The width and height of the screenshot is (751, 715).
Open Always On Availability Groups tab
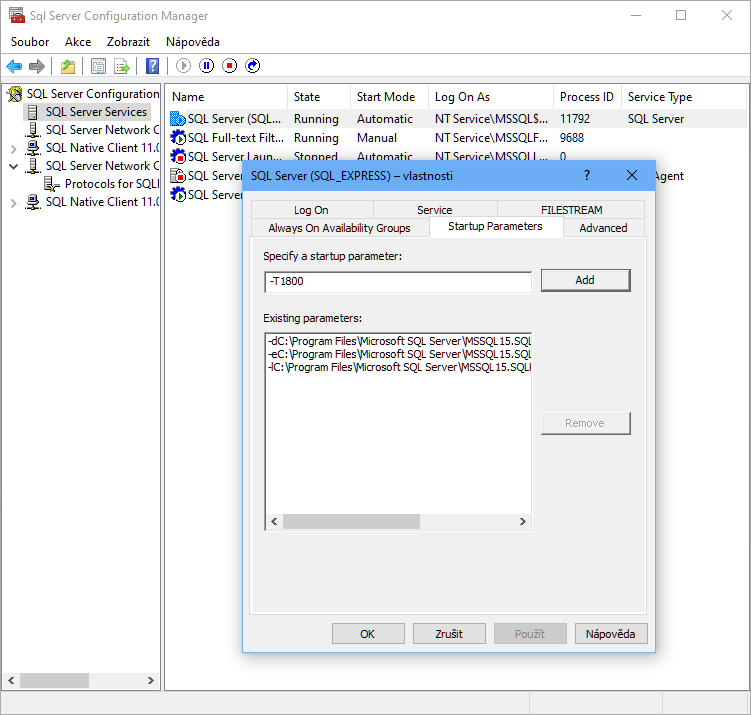point(339,228)
